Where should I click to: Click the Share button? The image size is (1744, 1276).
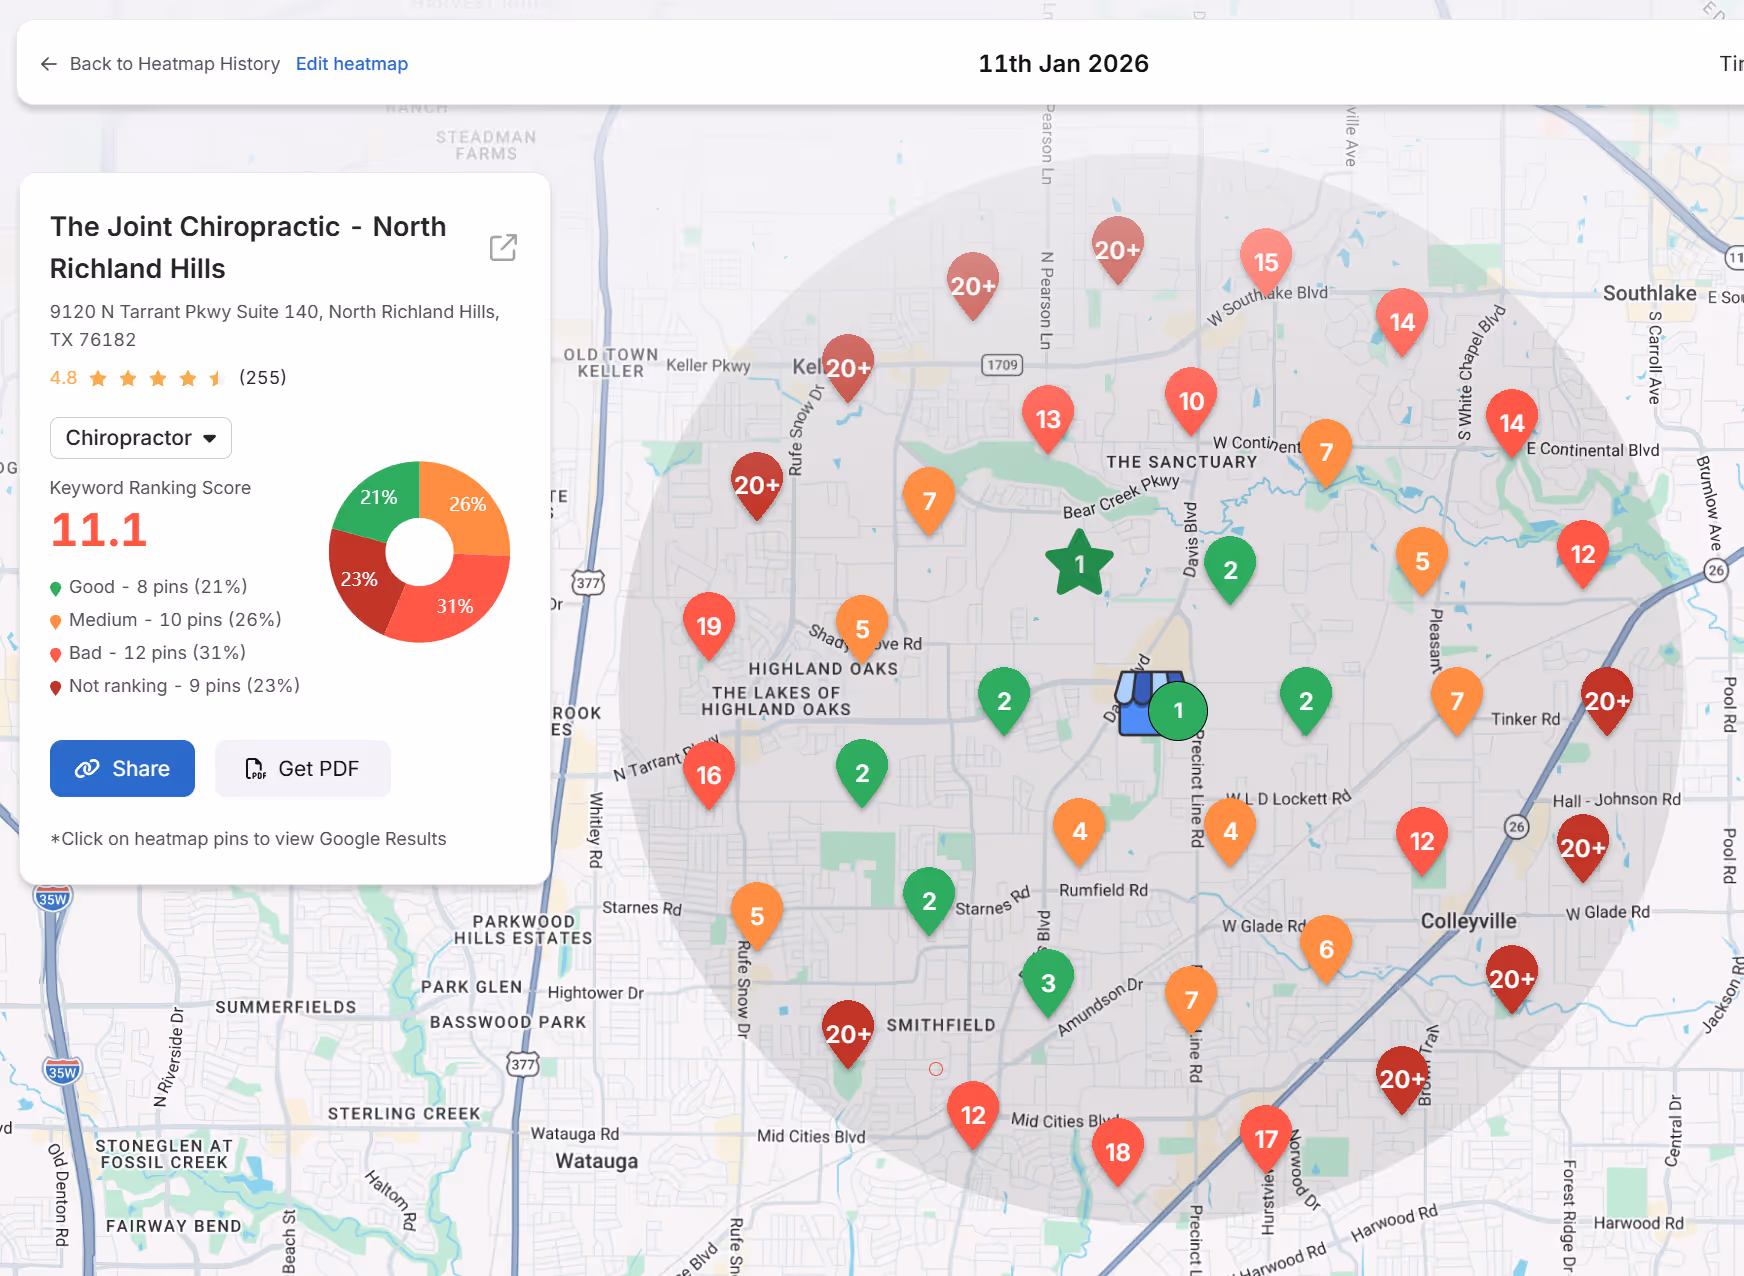pos(122,768)
